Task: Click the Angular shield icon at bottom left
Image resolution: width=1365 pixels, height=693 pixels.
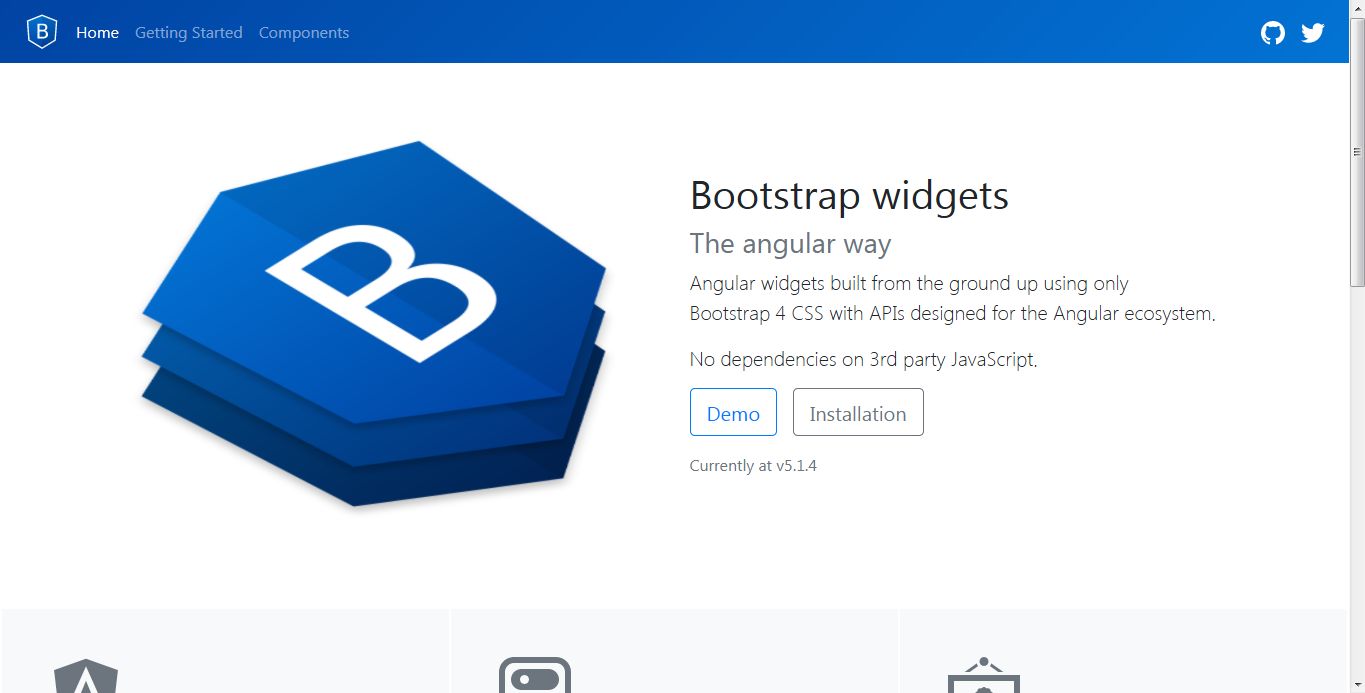Action: tap(84, 680)
